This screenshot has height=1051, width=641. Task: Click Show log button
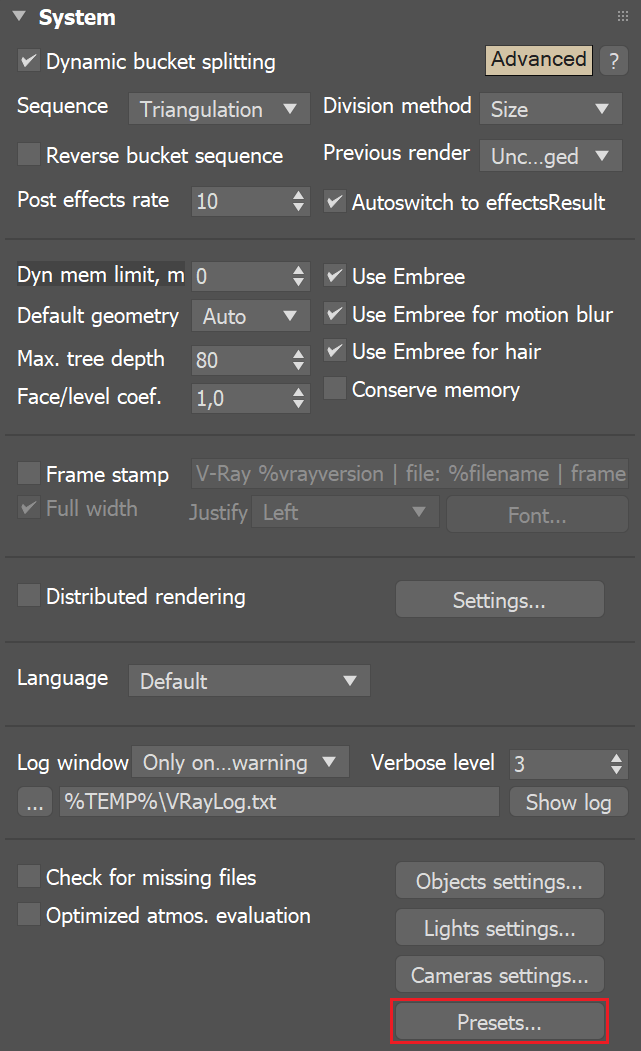568,802
